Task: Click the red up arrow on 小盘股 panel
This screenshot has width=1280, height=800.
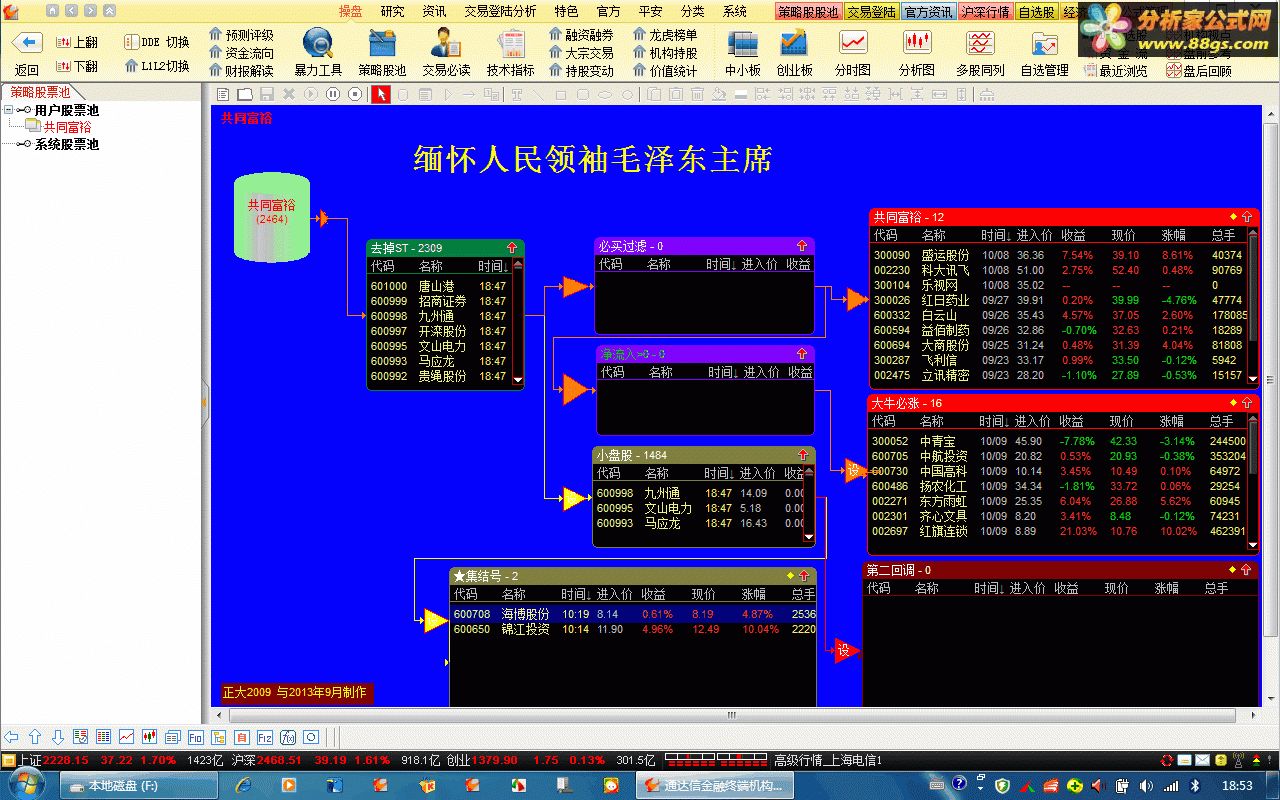Action: tap(804, 455)
